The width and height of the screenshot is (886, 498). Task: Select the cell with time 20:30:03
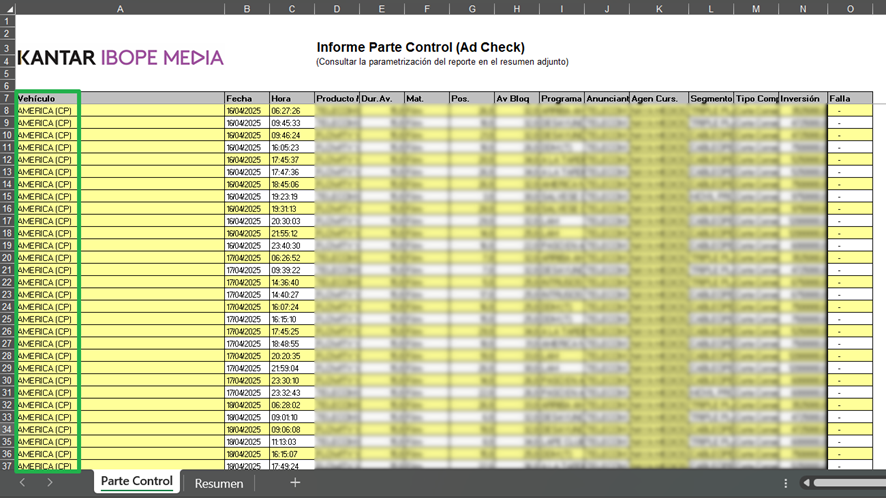(x=292, y=221)
